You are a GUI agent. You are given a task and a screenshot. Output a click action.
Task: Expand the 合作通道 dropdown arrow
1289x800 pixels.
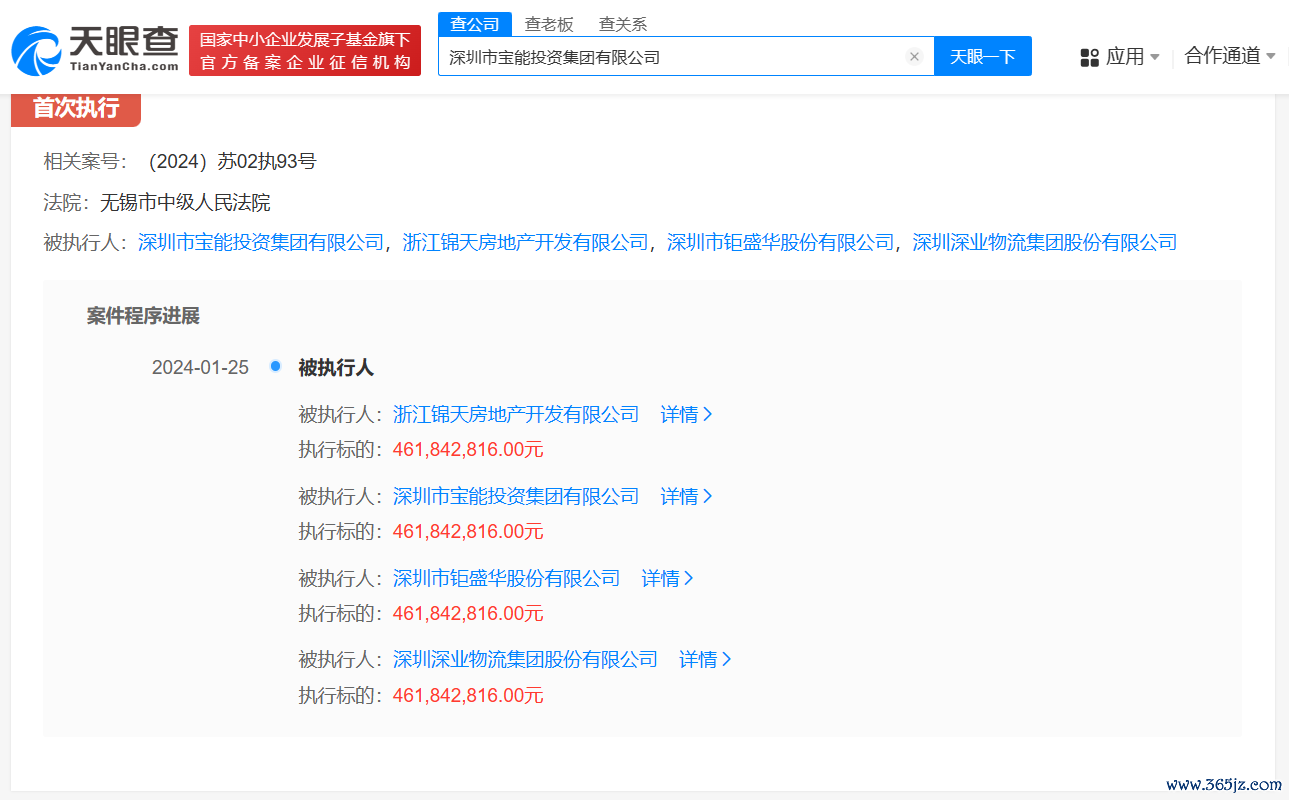1271,56
